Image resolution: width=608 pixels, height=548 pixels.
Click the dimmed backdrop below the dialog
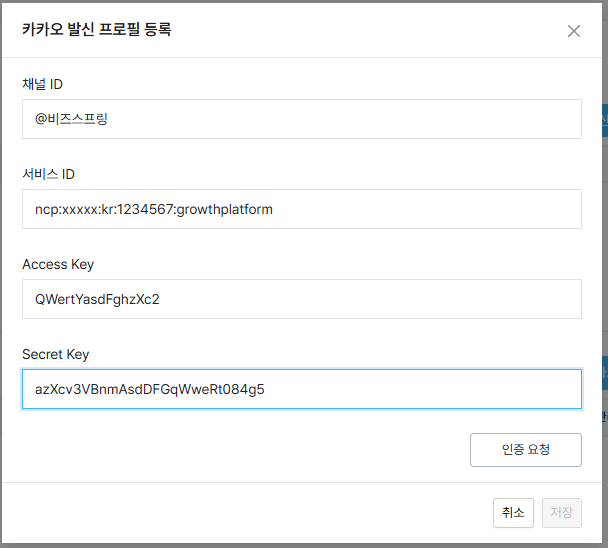coord(300,545)
